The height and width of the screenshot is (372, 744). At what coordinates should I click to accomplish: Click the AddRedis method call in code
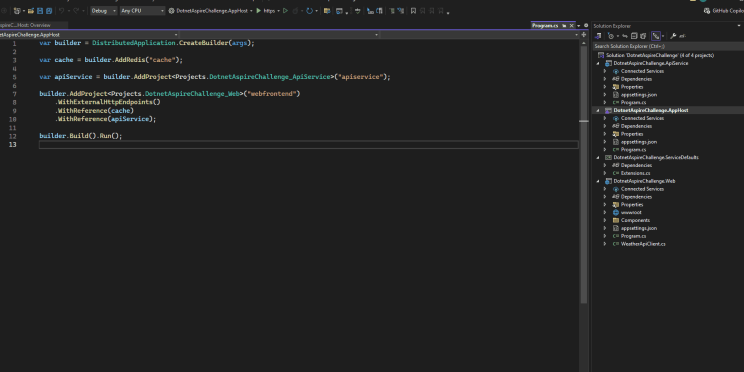(130, 60)
